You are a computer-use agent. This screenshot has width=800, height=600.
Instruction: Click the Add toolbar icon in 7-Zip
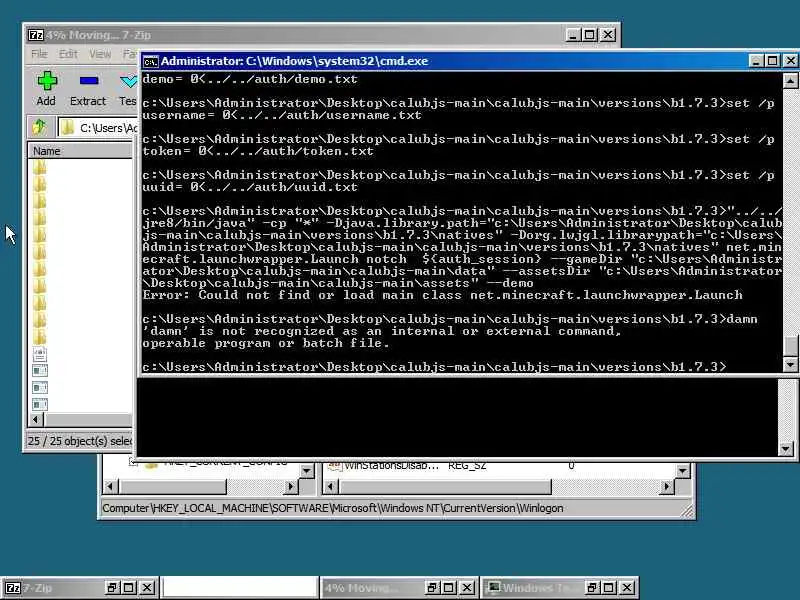46,88
